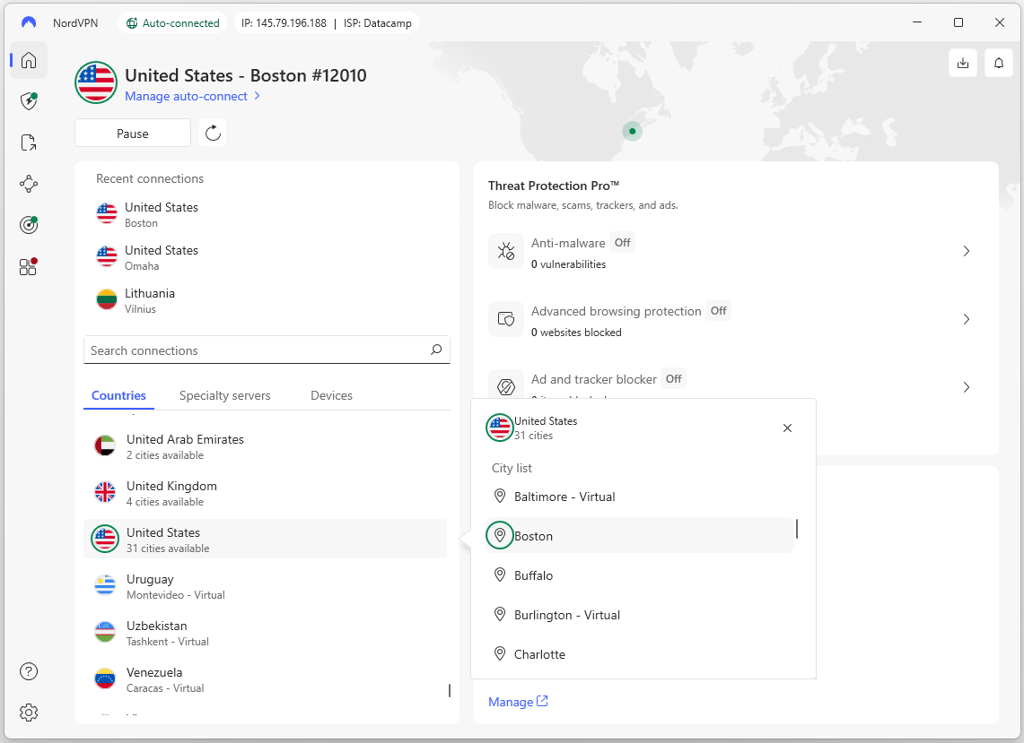The image size is (1024, 743).
Task: Open the Manage external link
Action: point(518,702)
